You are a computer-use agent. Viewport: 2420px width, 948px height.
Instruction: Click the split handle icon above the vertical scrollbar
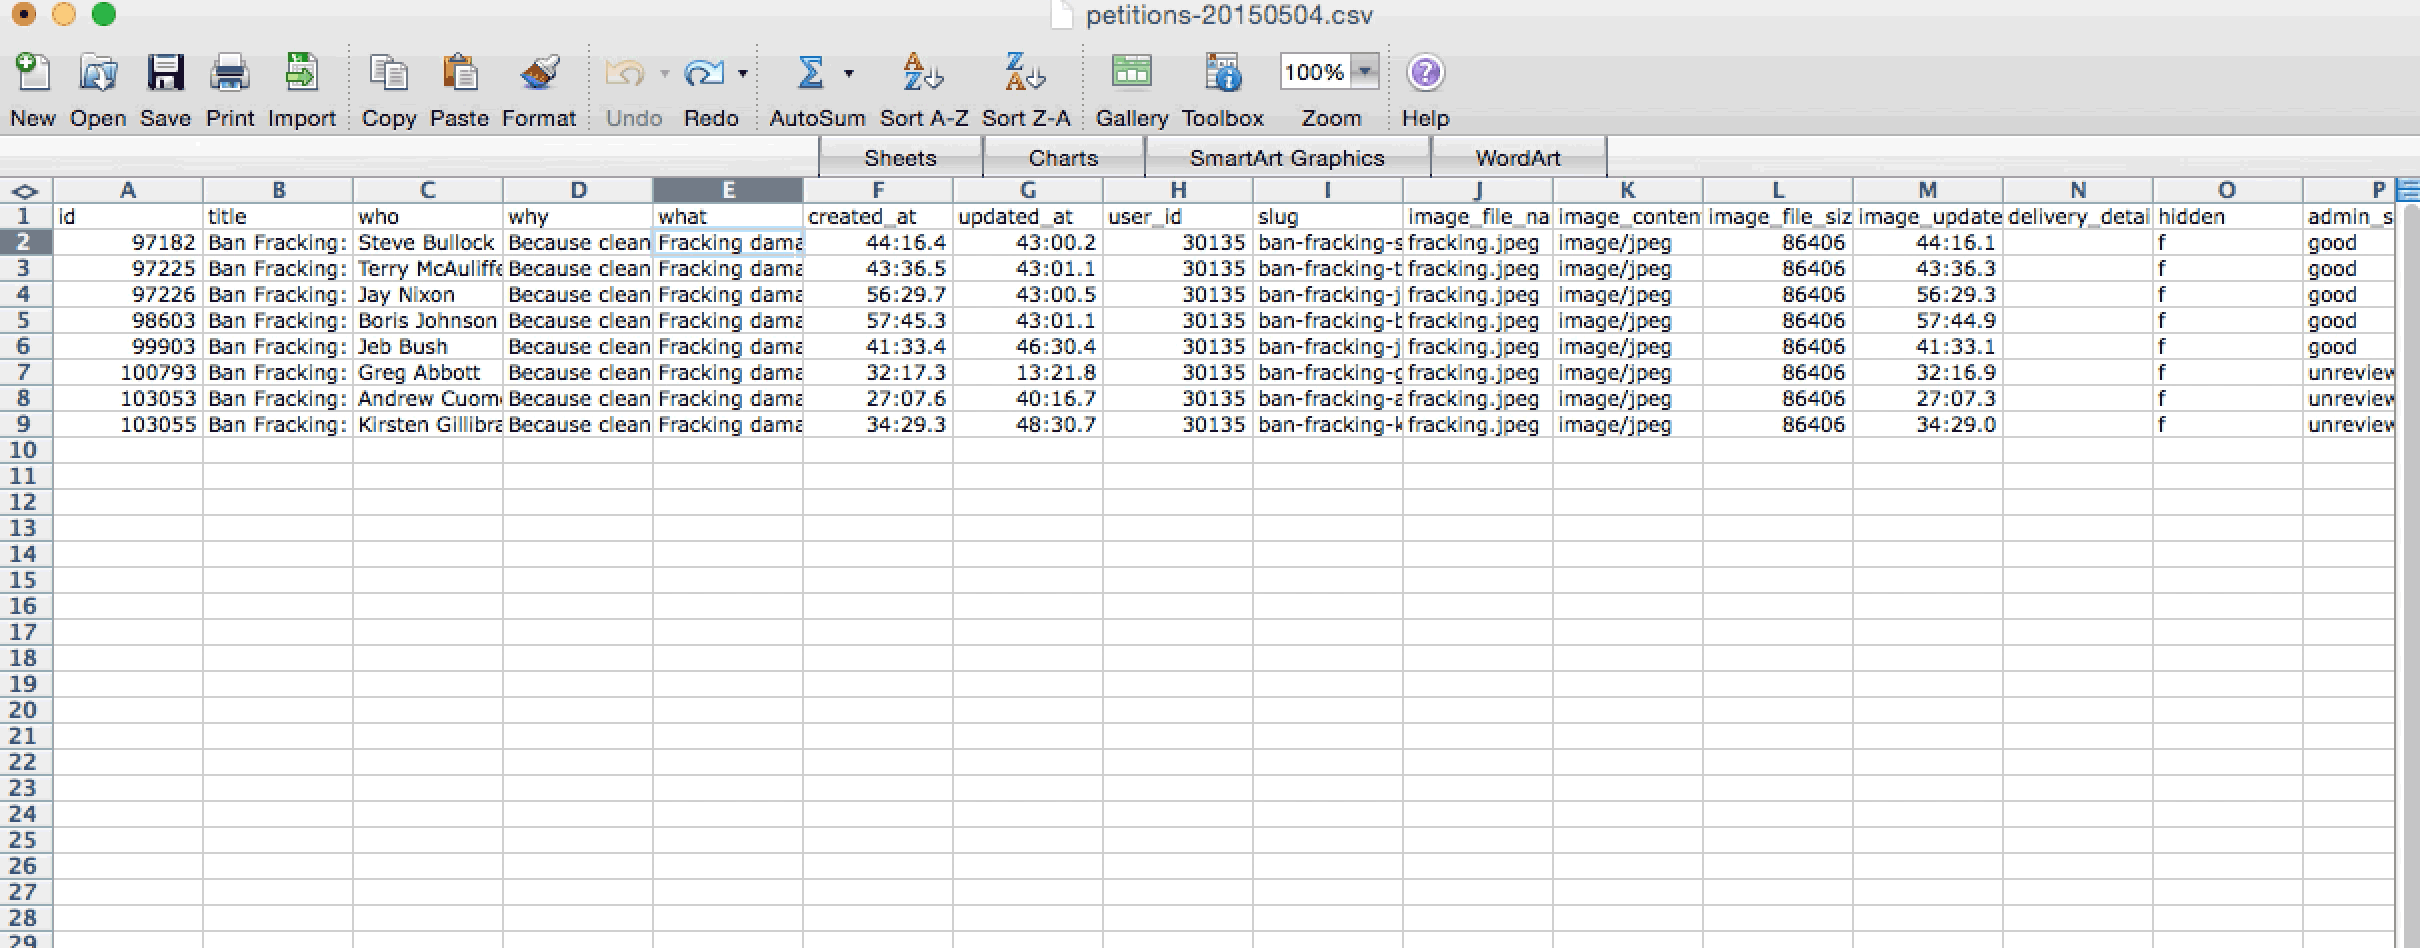pyautogui.click(x=2408, y=189)
